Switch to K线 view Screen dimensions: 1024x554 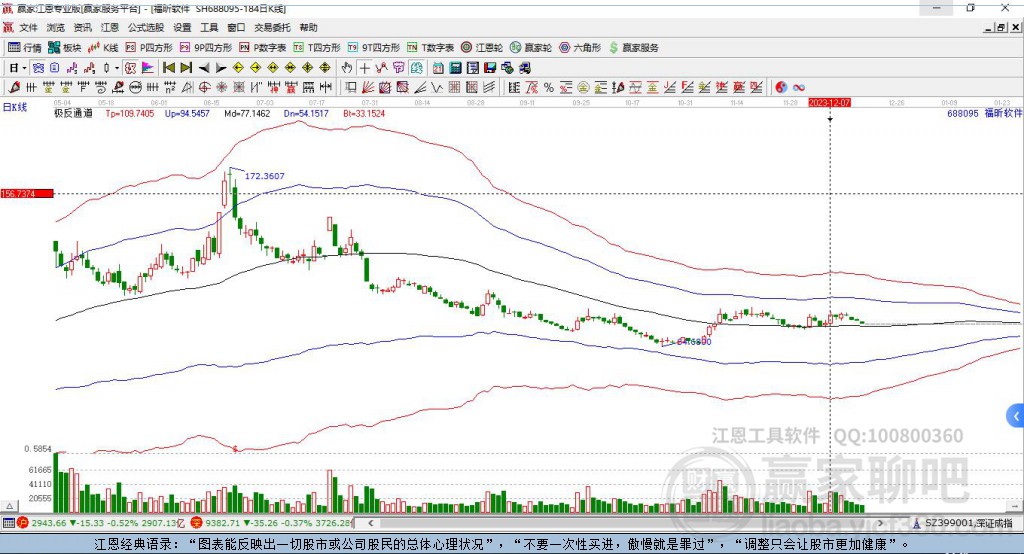click(x=103, y=48)
